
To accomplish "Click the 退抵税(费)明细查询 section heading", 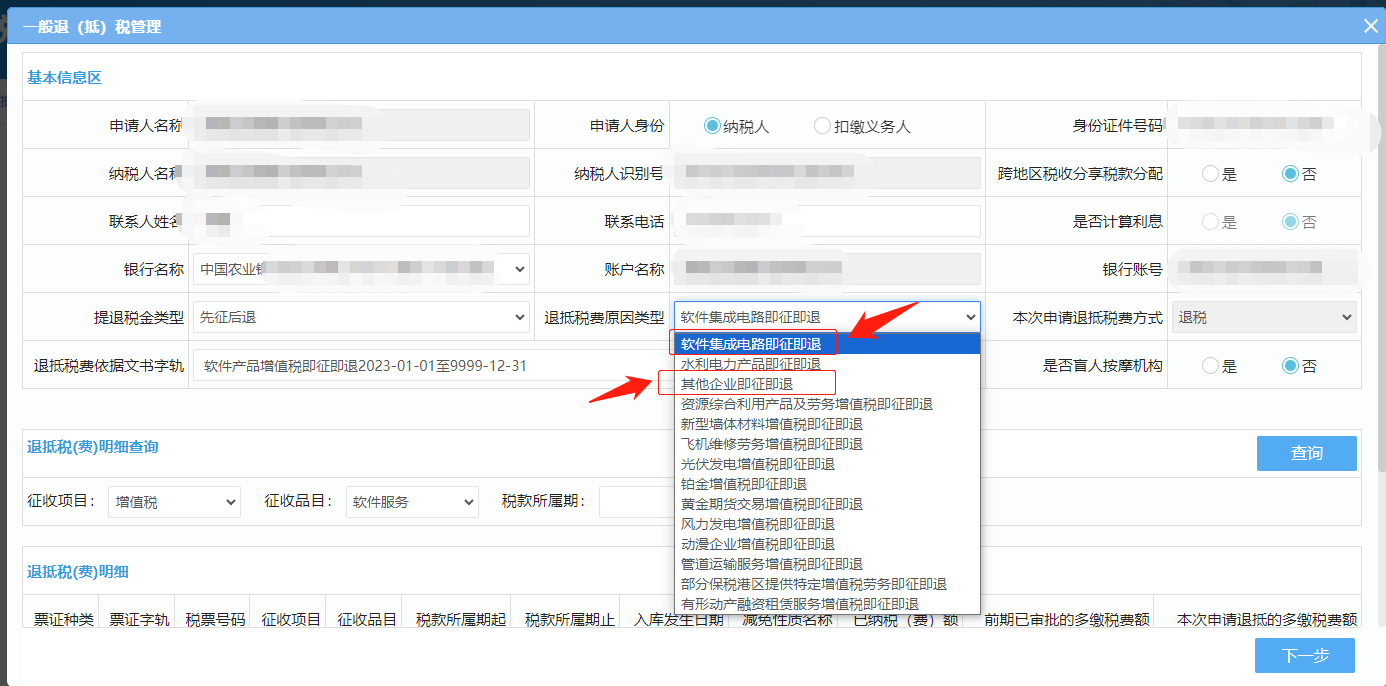I will coord(91,446).
